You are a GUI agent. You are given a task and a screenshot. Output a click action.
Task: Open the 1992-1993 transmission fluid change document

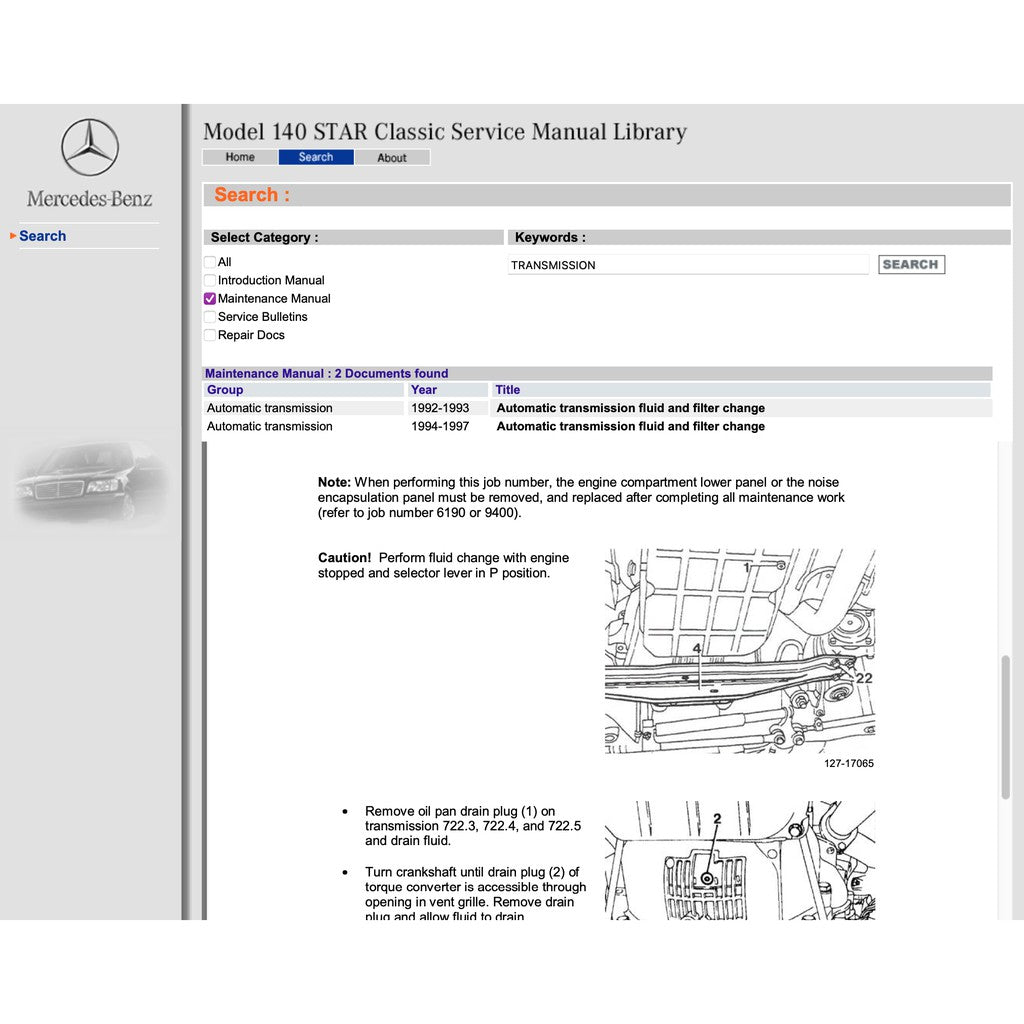(x=630, y=407)
